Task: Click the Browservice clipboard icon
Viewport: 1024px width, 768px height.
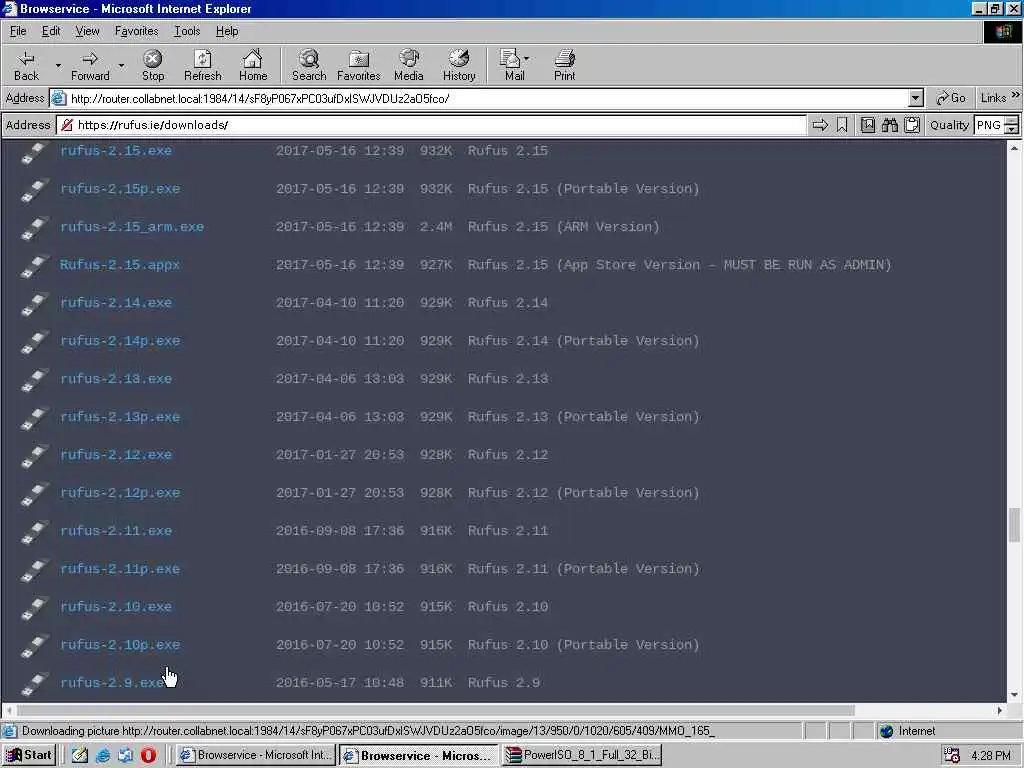Action: [x=912, y=125]
